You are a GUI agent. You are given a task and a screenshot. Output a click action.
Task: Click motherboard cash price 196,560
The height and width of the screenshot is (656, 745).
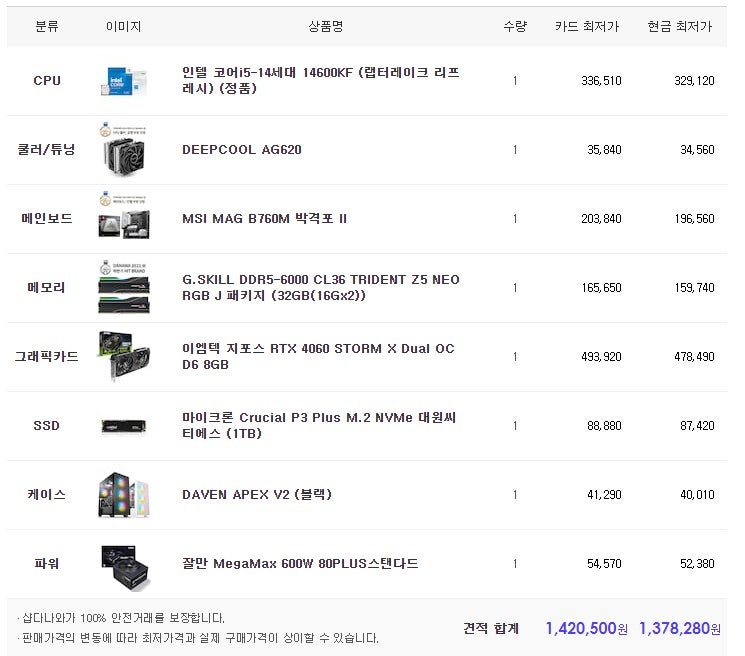pos(694,219)
